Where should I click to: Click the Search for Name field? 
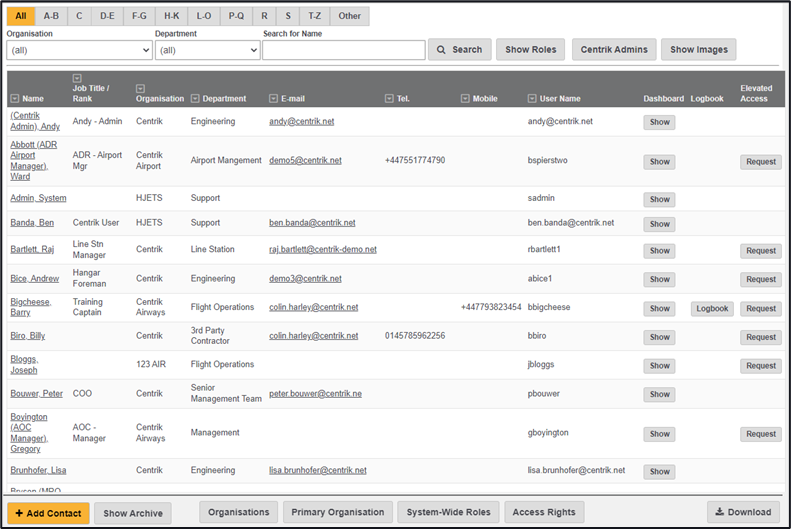tap(343, 50)
